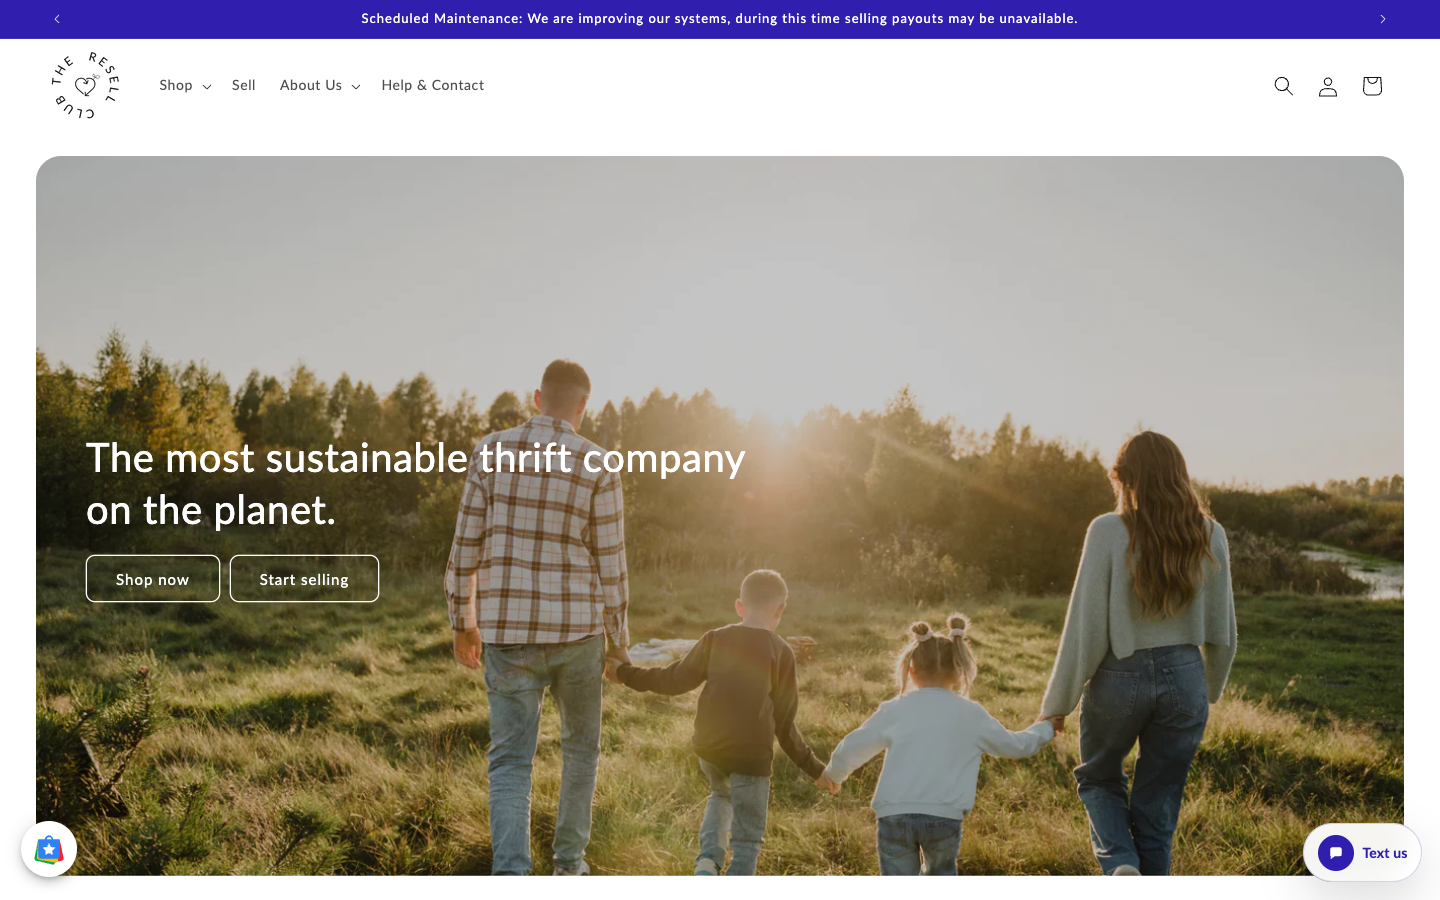
Task: Click the left arrow on the maintenance banner
Action: [57, 19]
